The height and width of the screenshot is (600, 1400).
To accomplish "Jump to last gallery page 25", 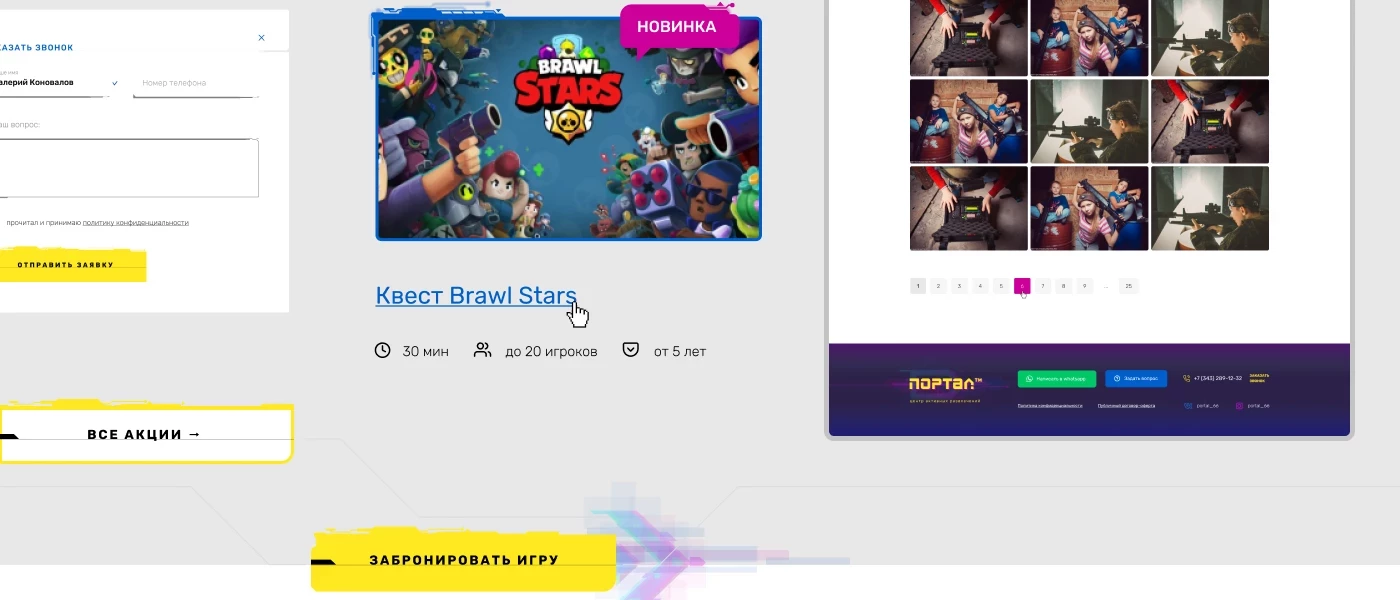I will (x=1128, y=286).
